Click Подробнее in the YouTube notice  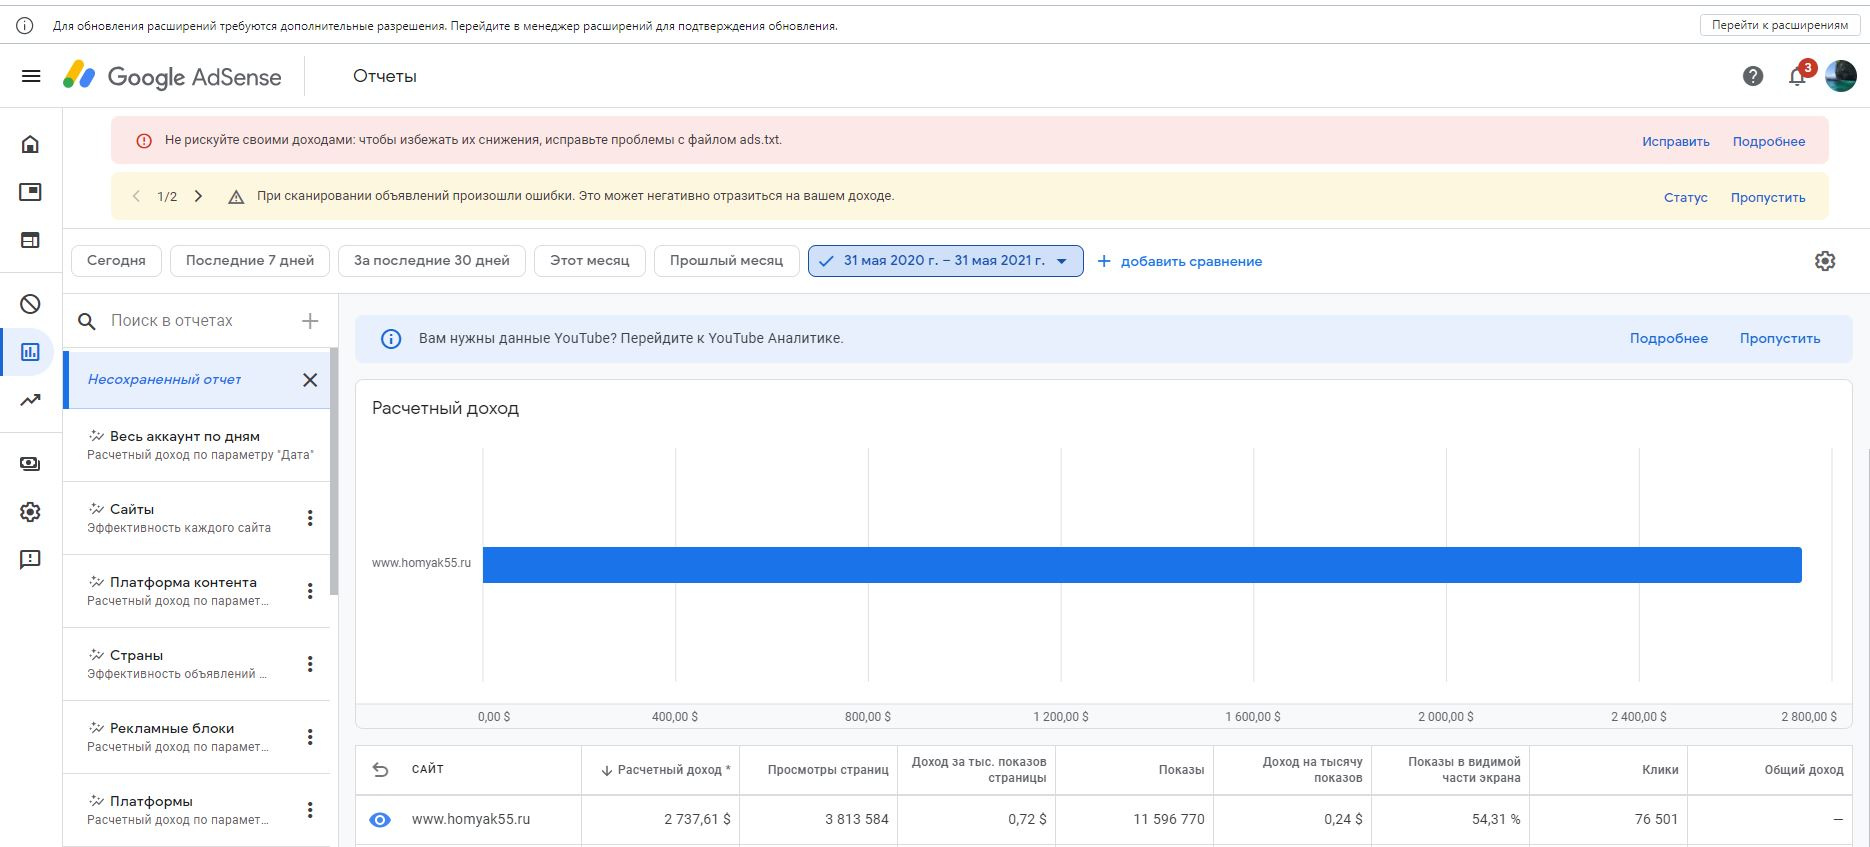click(1669, 339)
